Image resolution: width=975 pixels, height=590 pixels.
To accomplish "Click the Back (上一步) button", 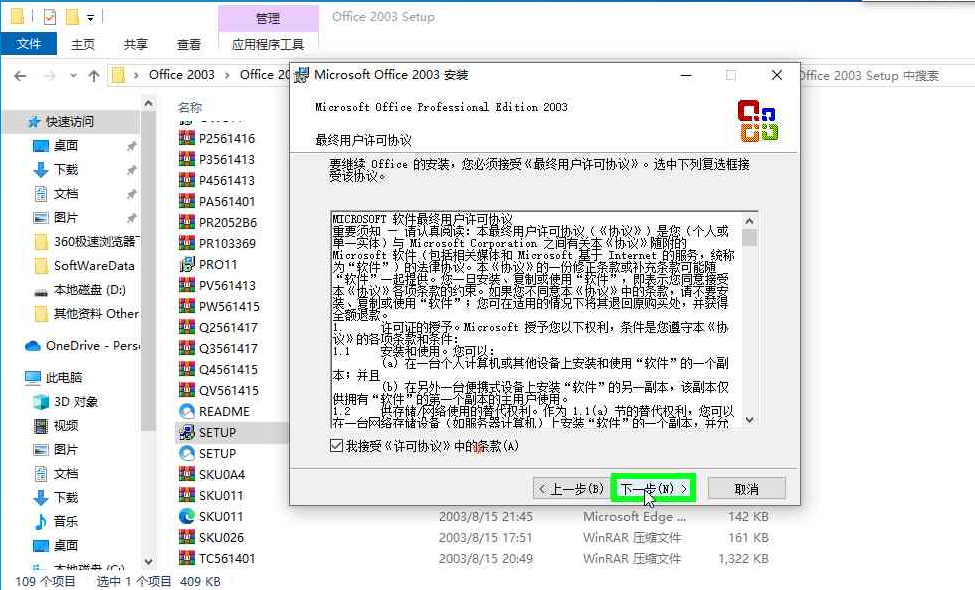I will (571, 489).
